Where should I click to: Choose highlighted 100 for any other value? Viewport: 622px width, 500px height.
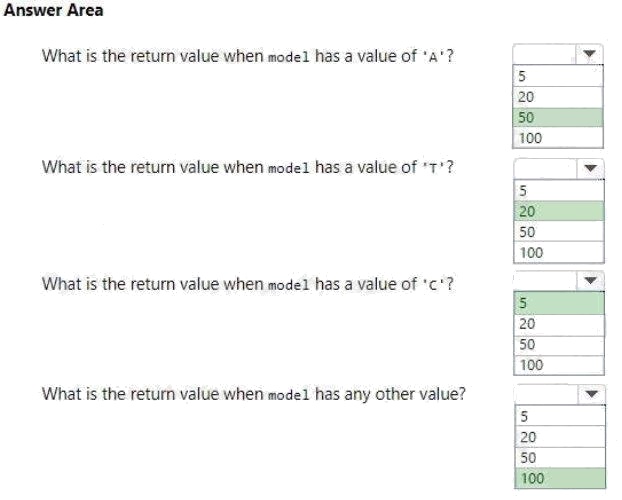coord(559,479)
